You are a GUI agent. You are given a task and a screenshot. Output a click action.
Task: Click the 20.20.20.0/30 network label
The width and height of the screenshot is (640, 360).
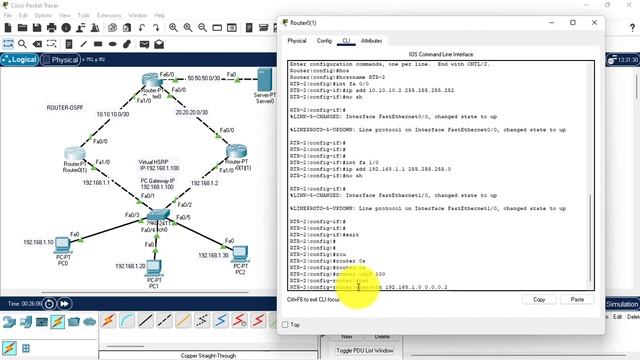pyautogui.click(x=191, y=112)
